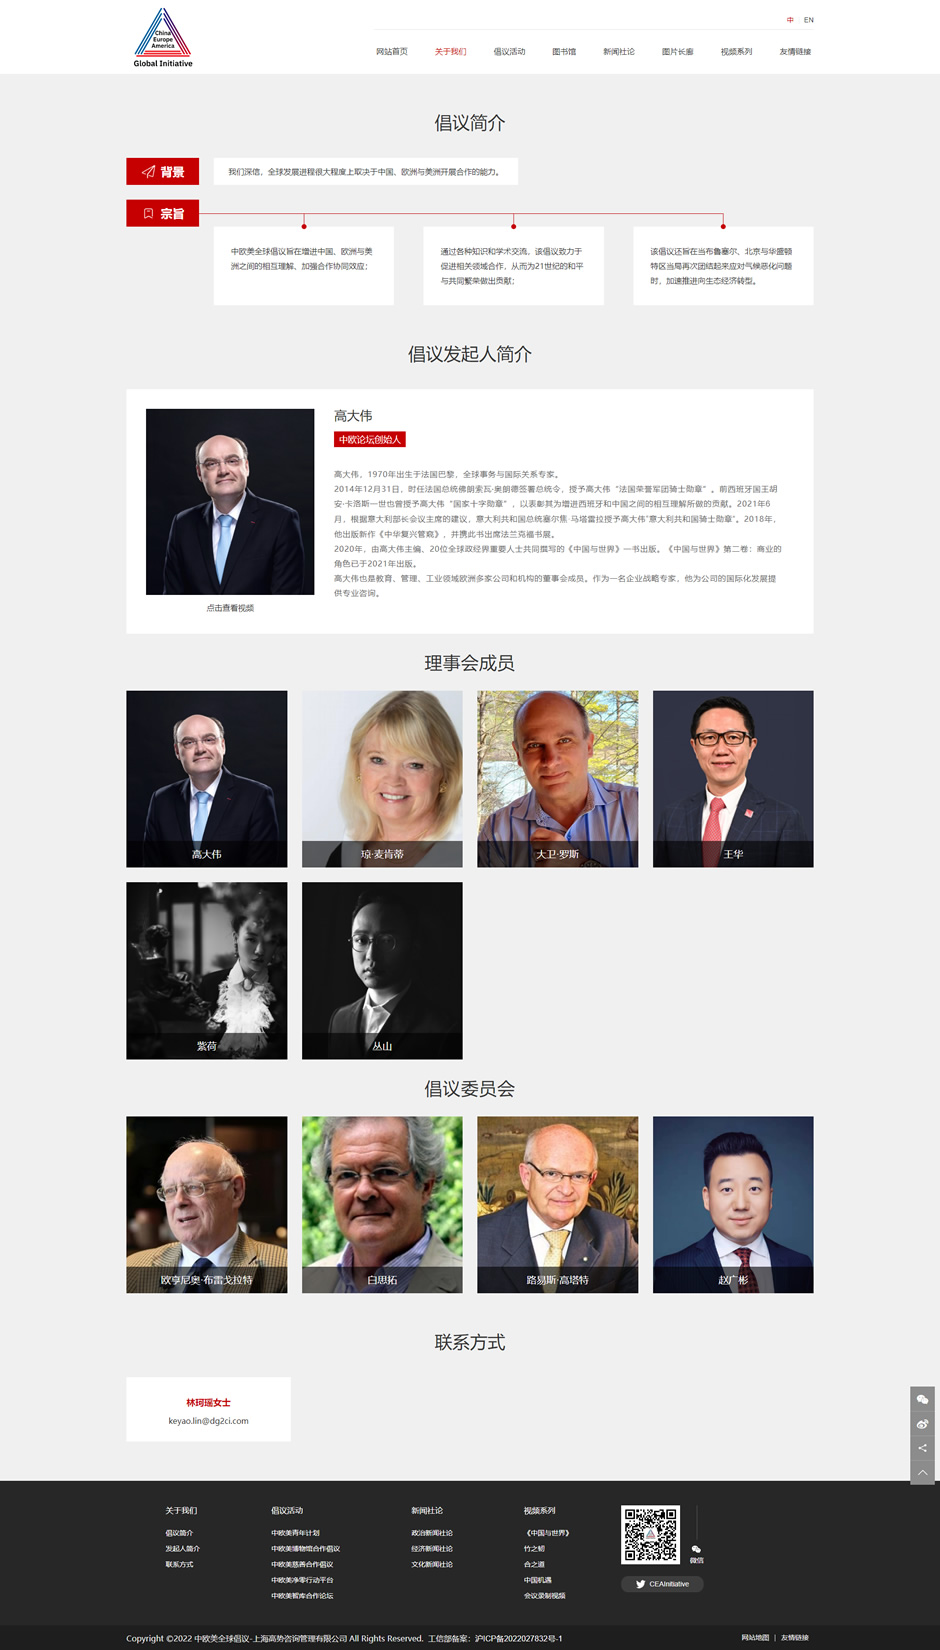Click email keyao.lin@dg2ci.com

pyautogui.click(x=208, y=1421)
